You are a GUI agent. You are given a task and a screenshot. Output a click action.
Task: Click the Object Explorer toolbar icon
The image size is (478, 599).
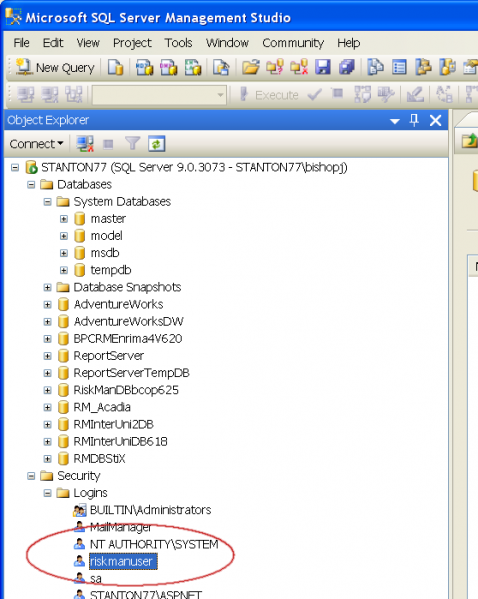click(423, 68)
